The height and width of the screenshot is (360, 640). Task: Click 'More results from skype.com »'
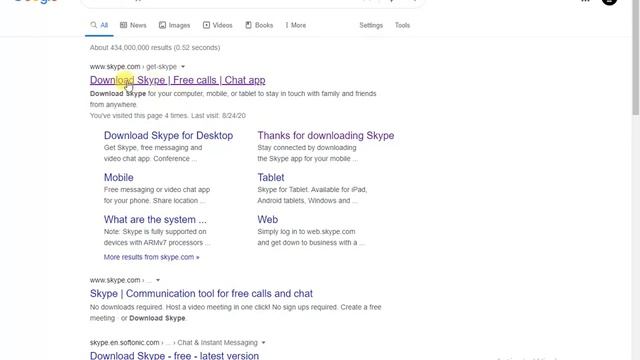point(151,257)
